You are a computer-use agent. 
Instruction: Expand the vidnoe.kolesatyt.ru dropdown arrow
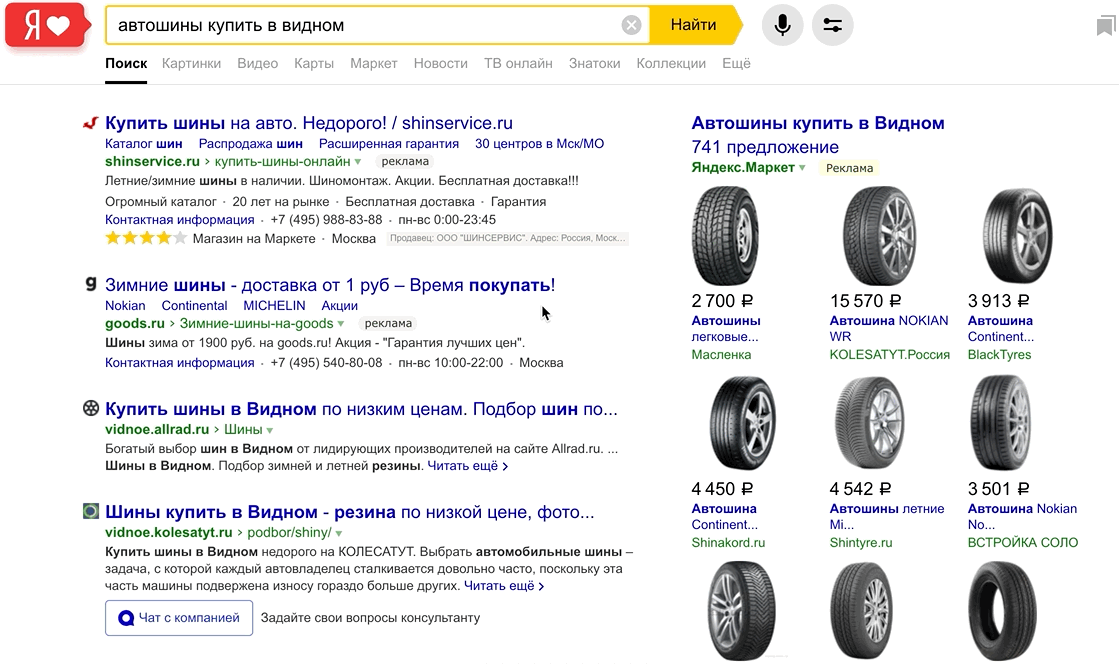tap(339, 533)
